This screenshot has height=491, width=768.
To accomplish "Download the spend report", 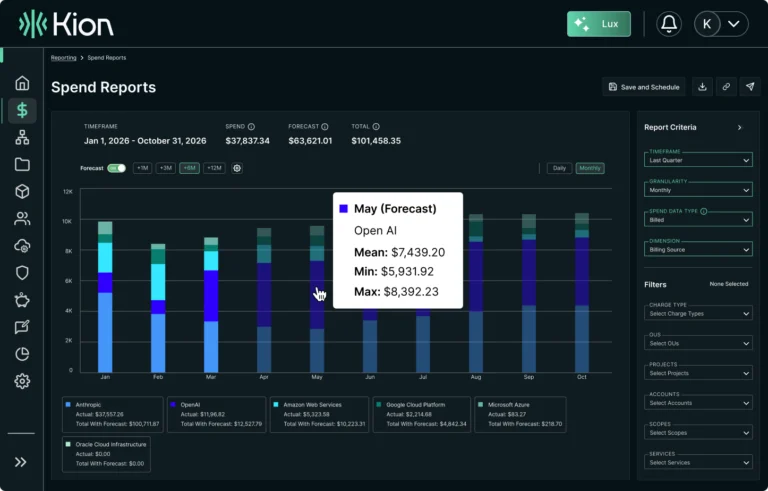I will (702, 87).
